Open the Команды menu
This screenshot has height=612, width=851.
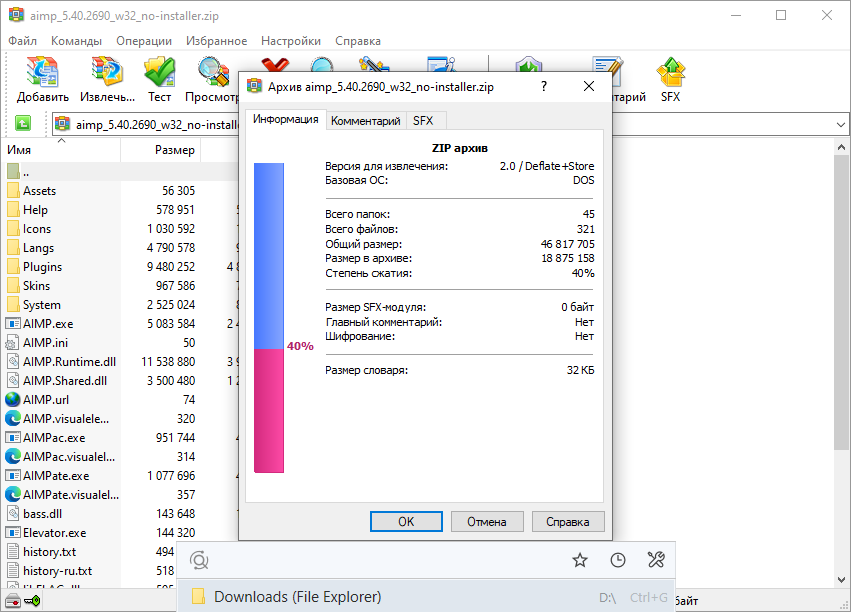tap(76, 41)
